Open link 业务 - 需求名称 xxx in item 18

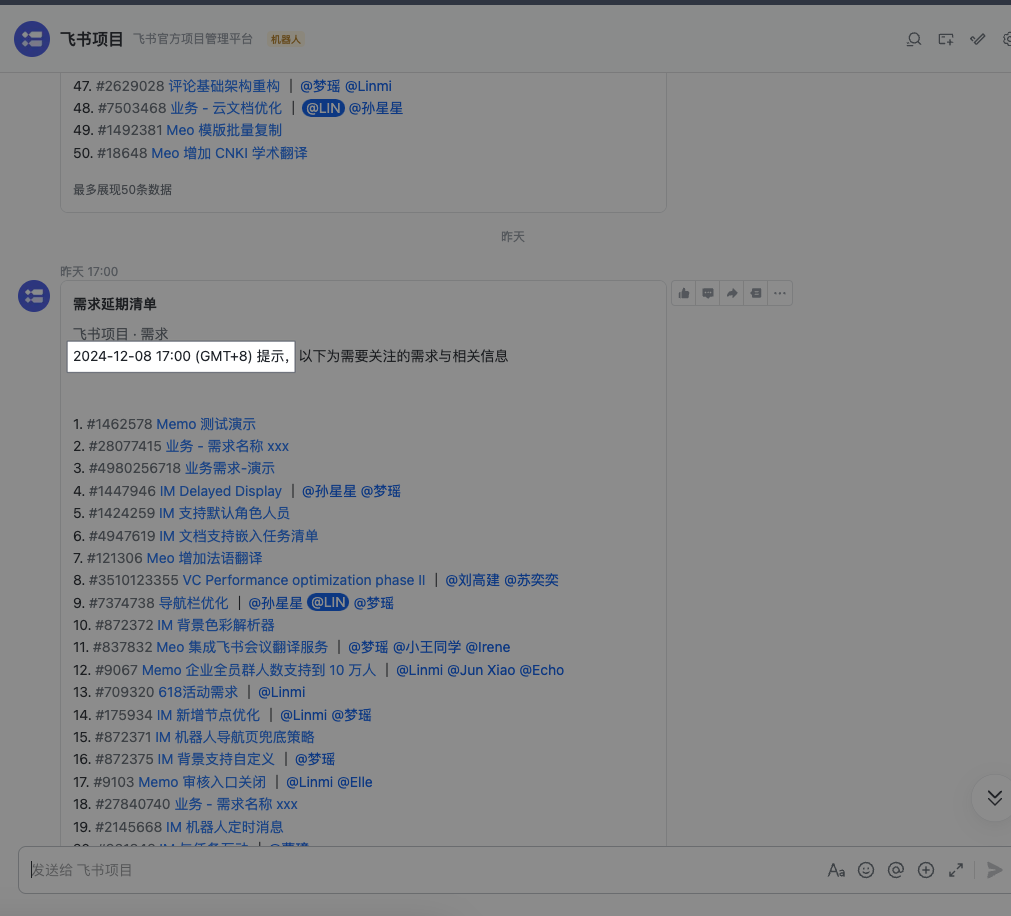pos(236,804)
